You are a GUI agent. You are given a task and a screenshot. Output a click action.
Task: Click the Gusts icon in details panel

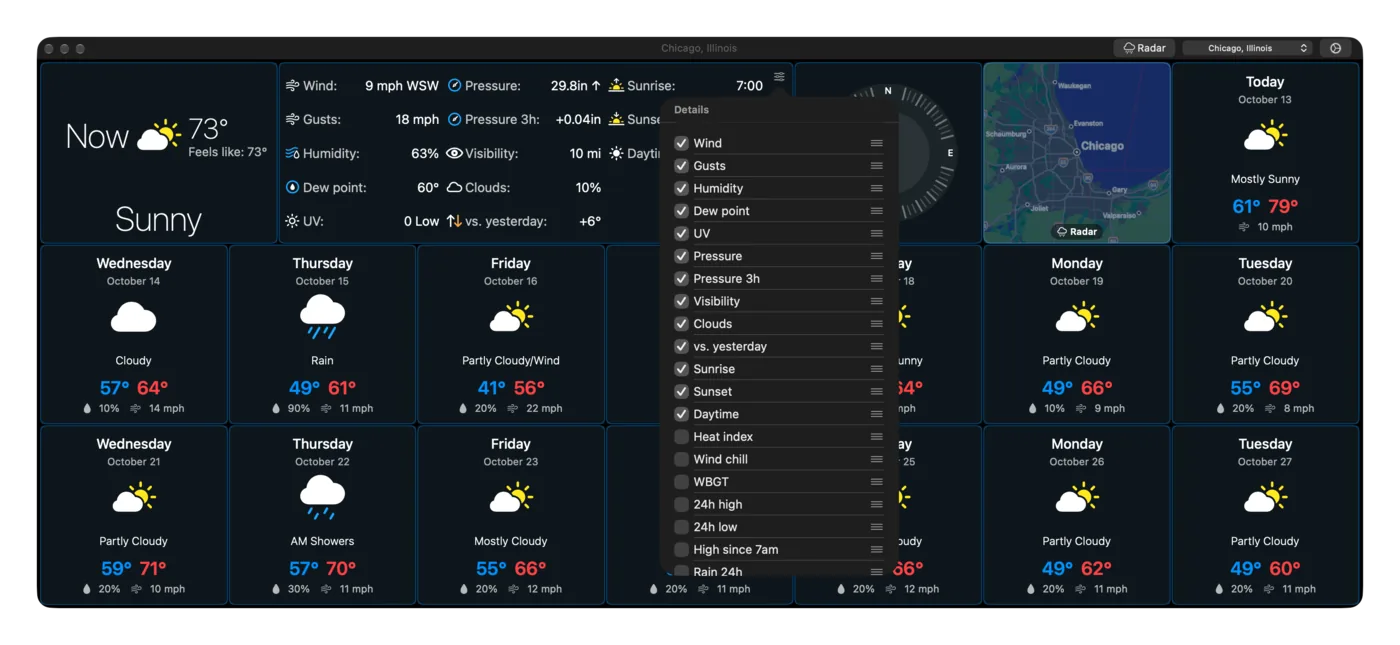pos(292,119)
